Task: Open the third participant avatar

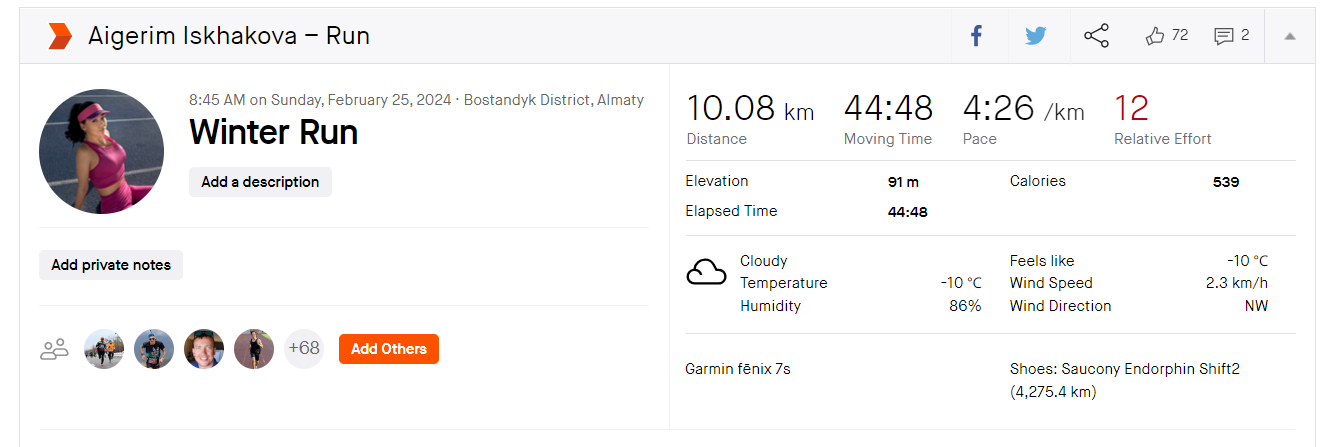Action: [x=204, y=349]
